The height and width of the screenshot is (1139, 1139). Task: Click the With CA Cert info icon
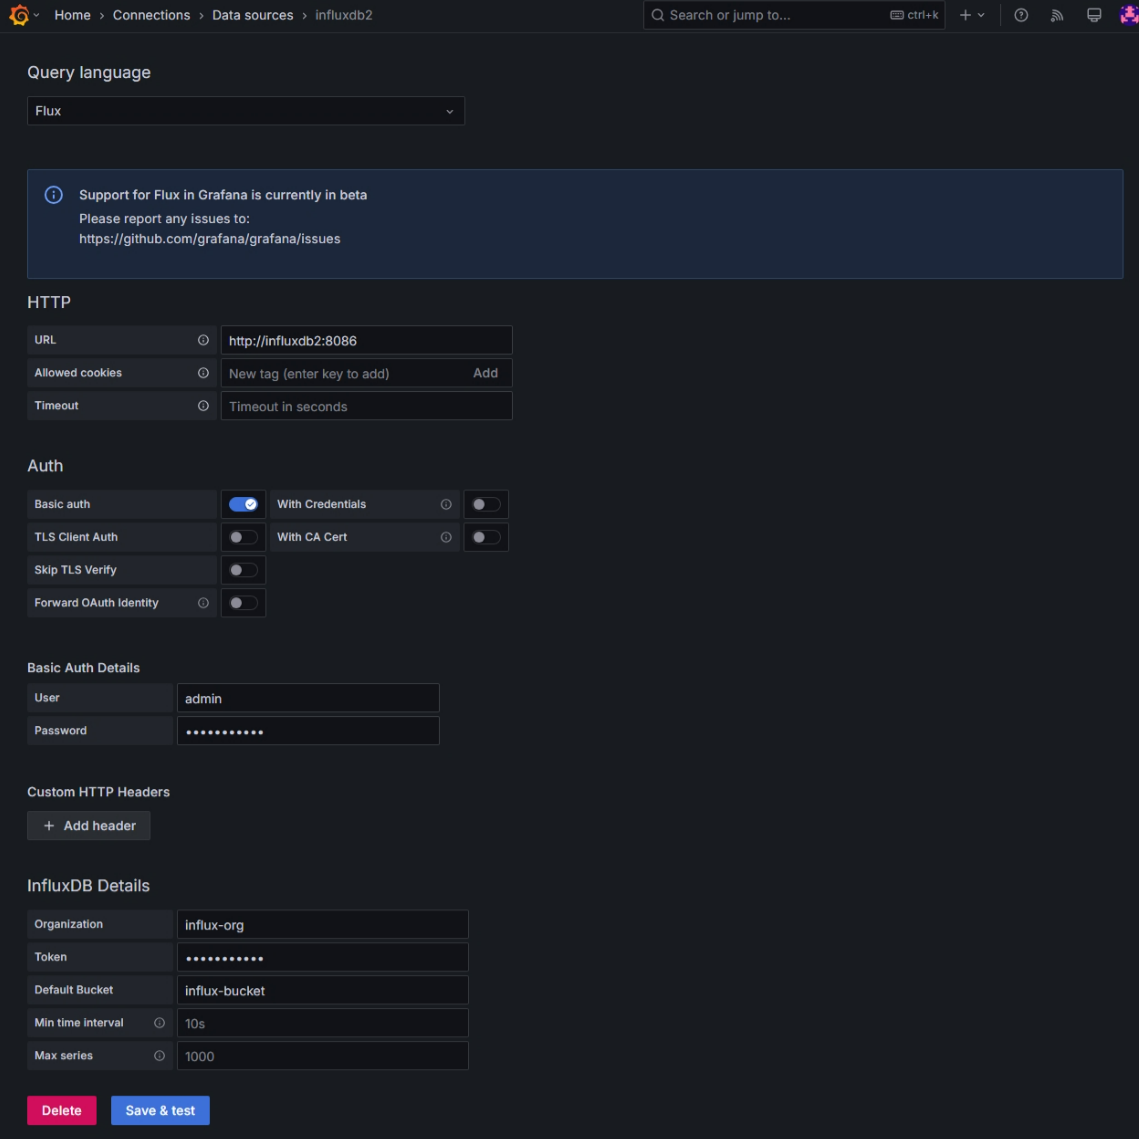(x=446, y=537)
